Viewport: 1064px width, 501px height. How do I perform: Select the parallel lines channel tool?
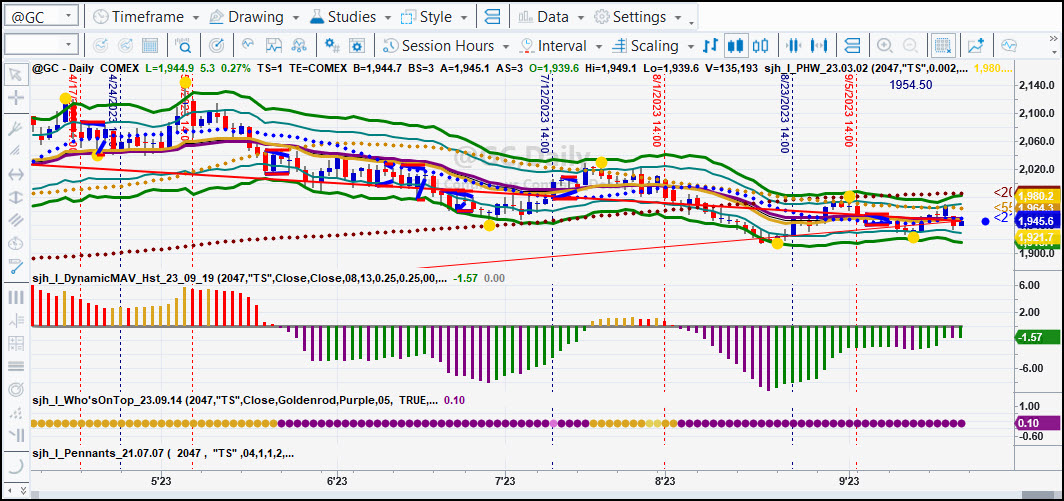click(16, 220)
